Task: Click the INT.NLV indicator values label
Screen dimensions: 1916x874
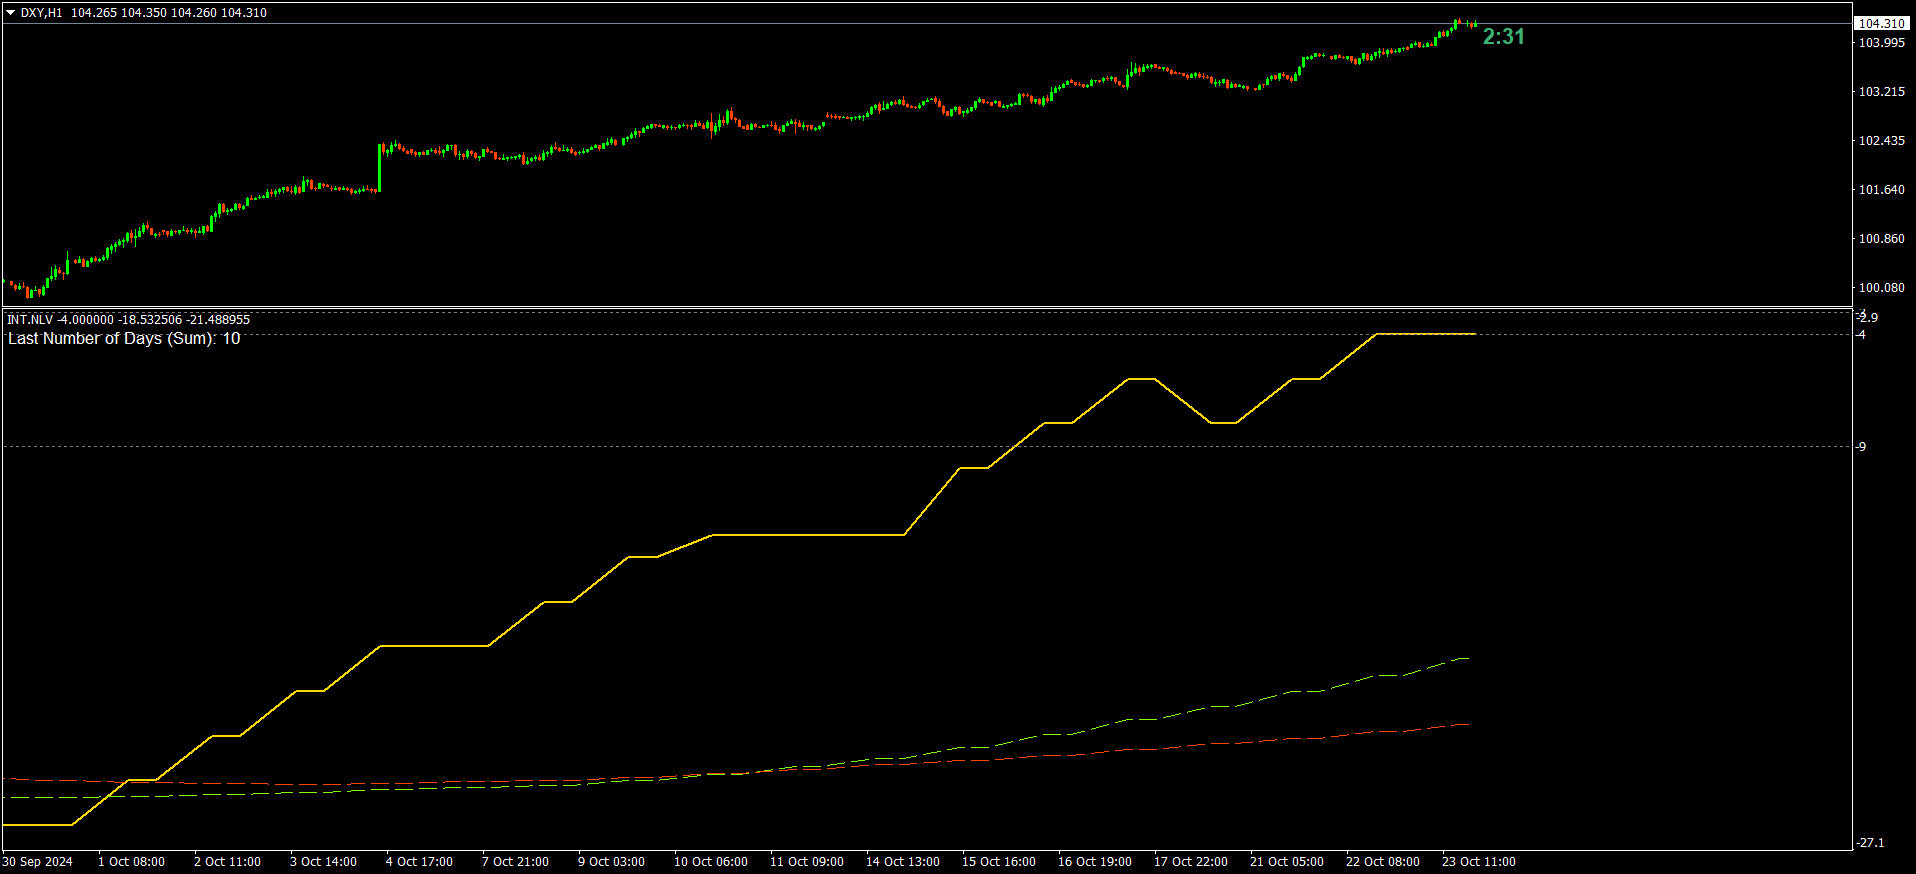Action: pos(128,320)
